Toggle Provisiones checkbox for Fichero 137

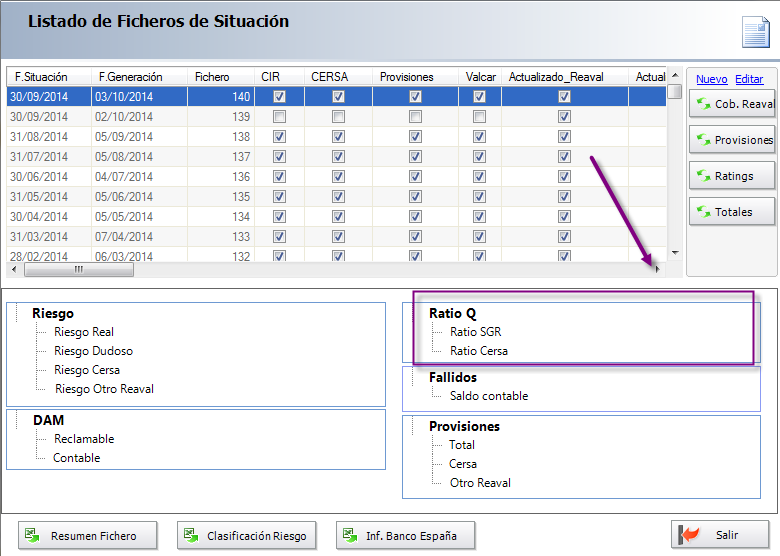(x=415, y=156)
